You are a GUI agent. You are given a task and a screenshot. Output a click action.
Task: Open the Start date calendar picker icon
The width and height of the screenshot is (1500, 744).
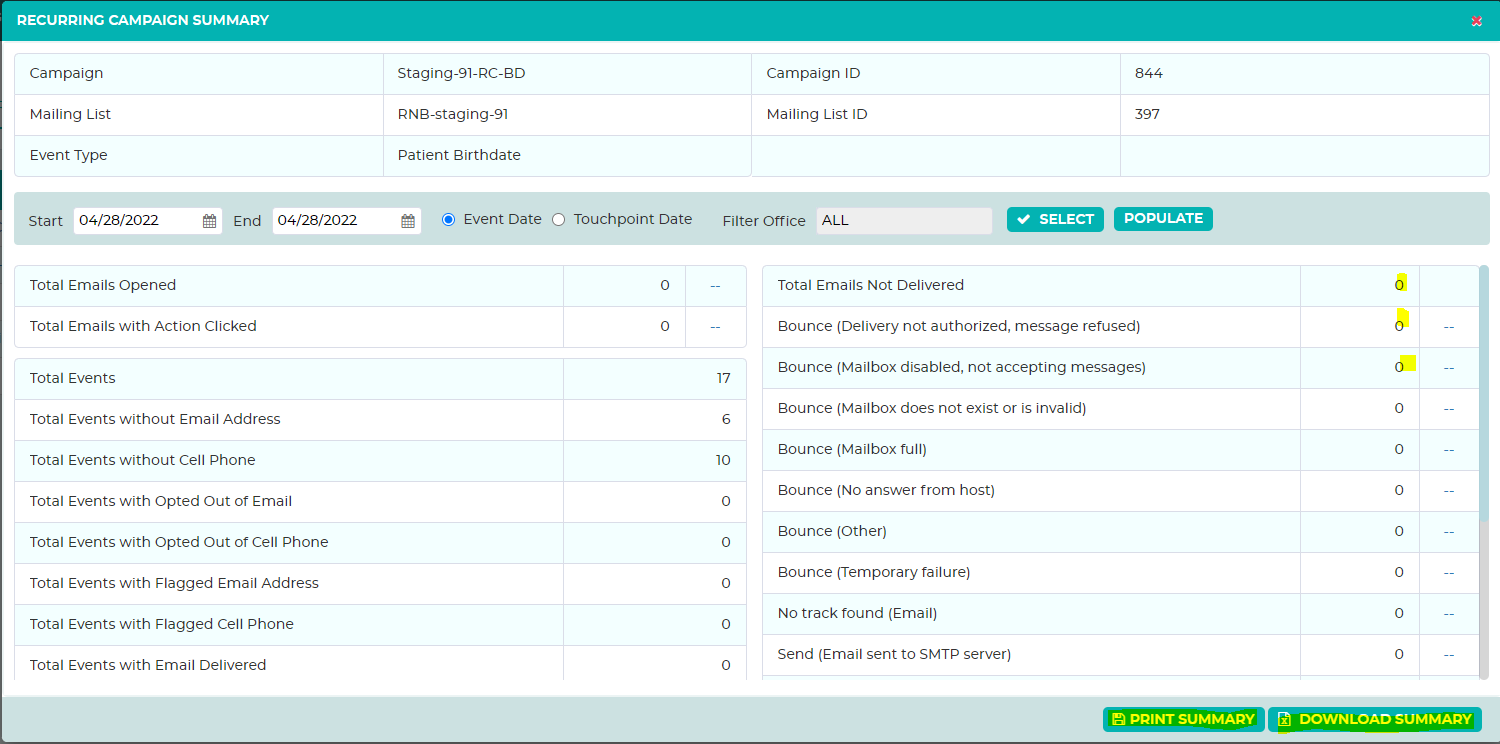tap(210, 221)
